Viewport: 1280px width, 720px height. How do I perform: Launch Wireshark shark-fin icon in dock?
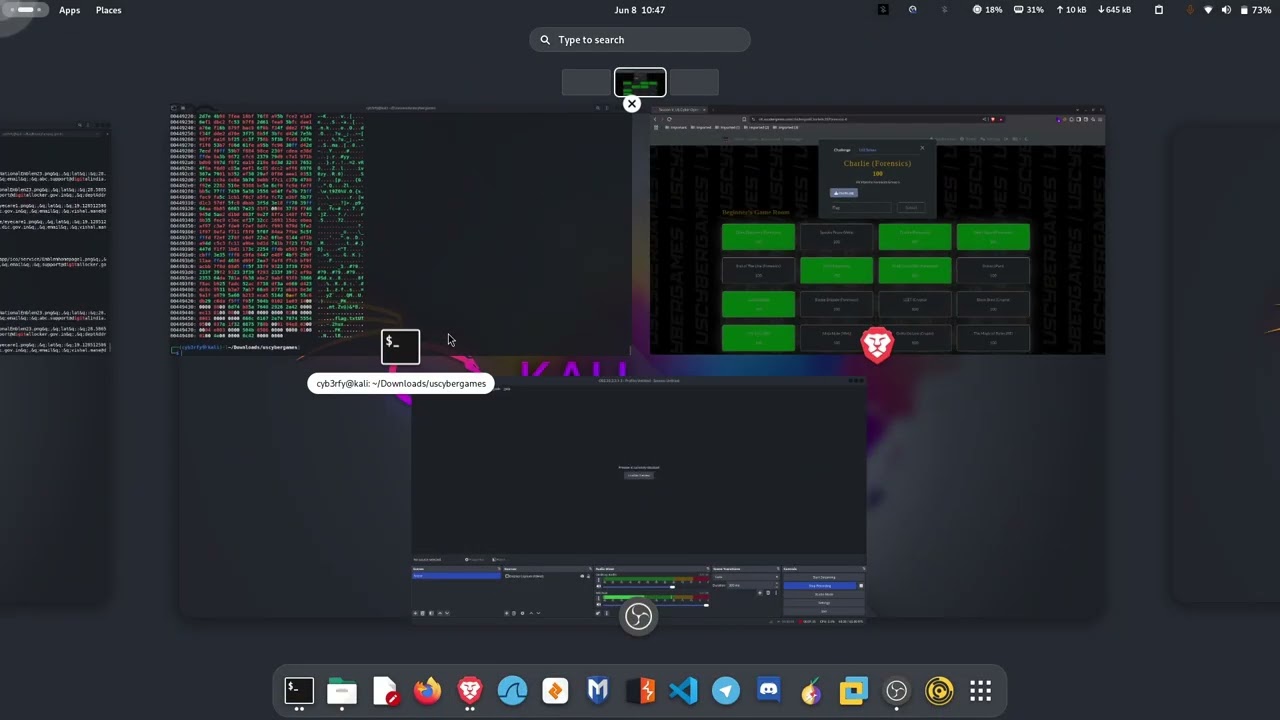513,691
